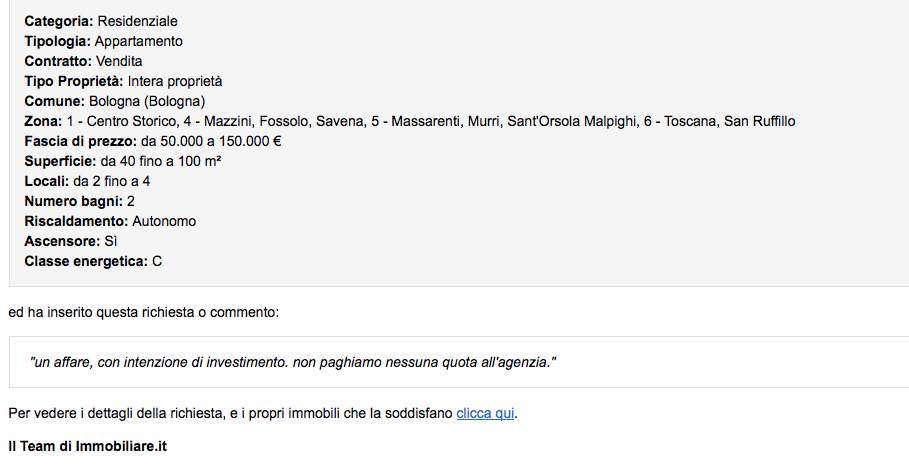Open the "clicca qui" link
Screen dimensions: 909x467
486,413
